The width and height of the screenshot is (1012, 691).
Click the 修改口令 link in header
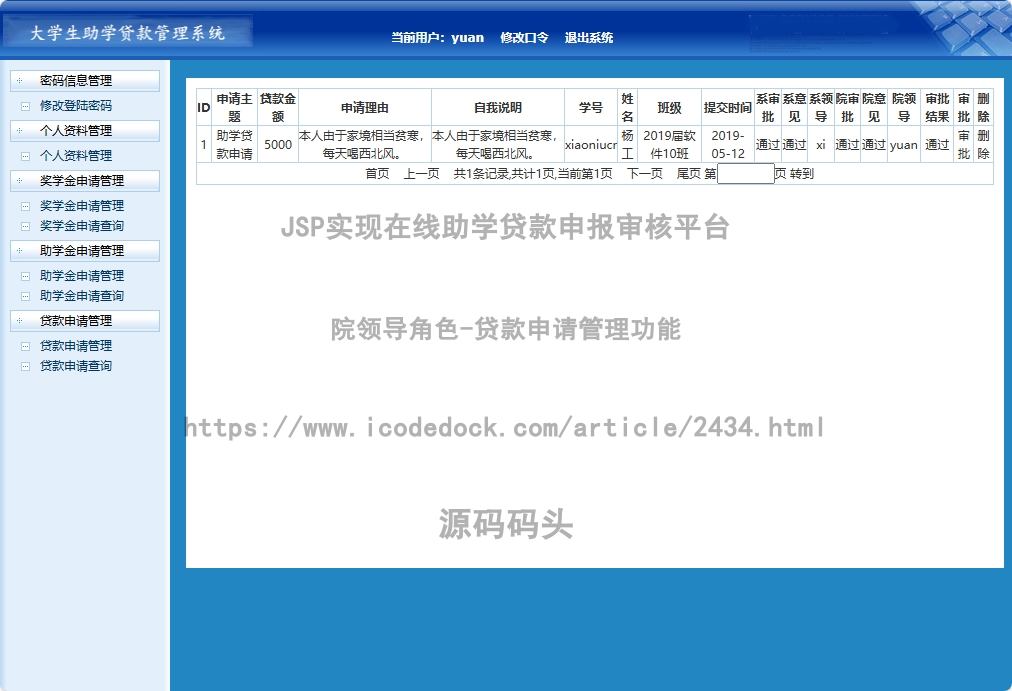click(x=524, y=37)
